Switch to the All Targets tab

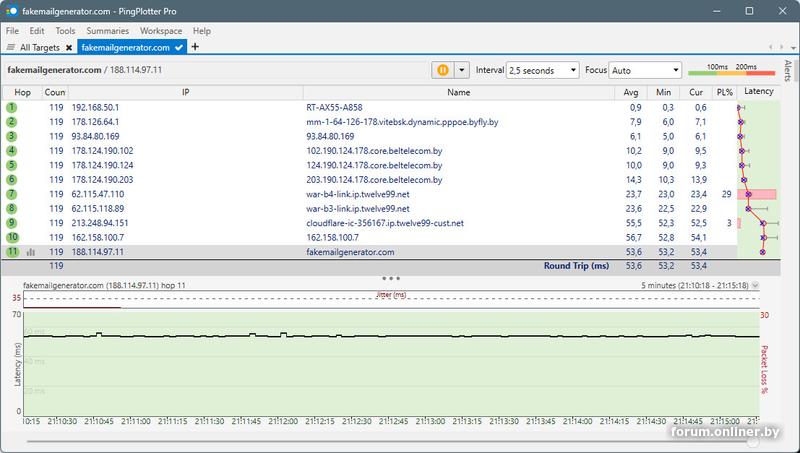(x=39, y=47)
